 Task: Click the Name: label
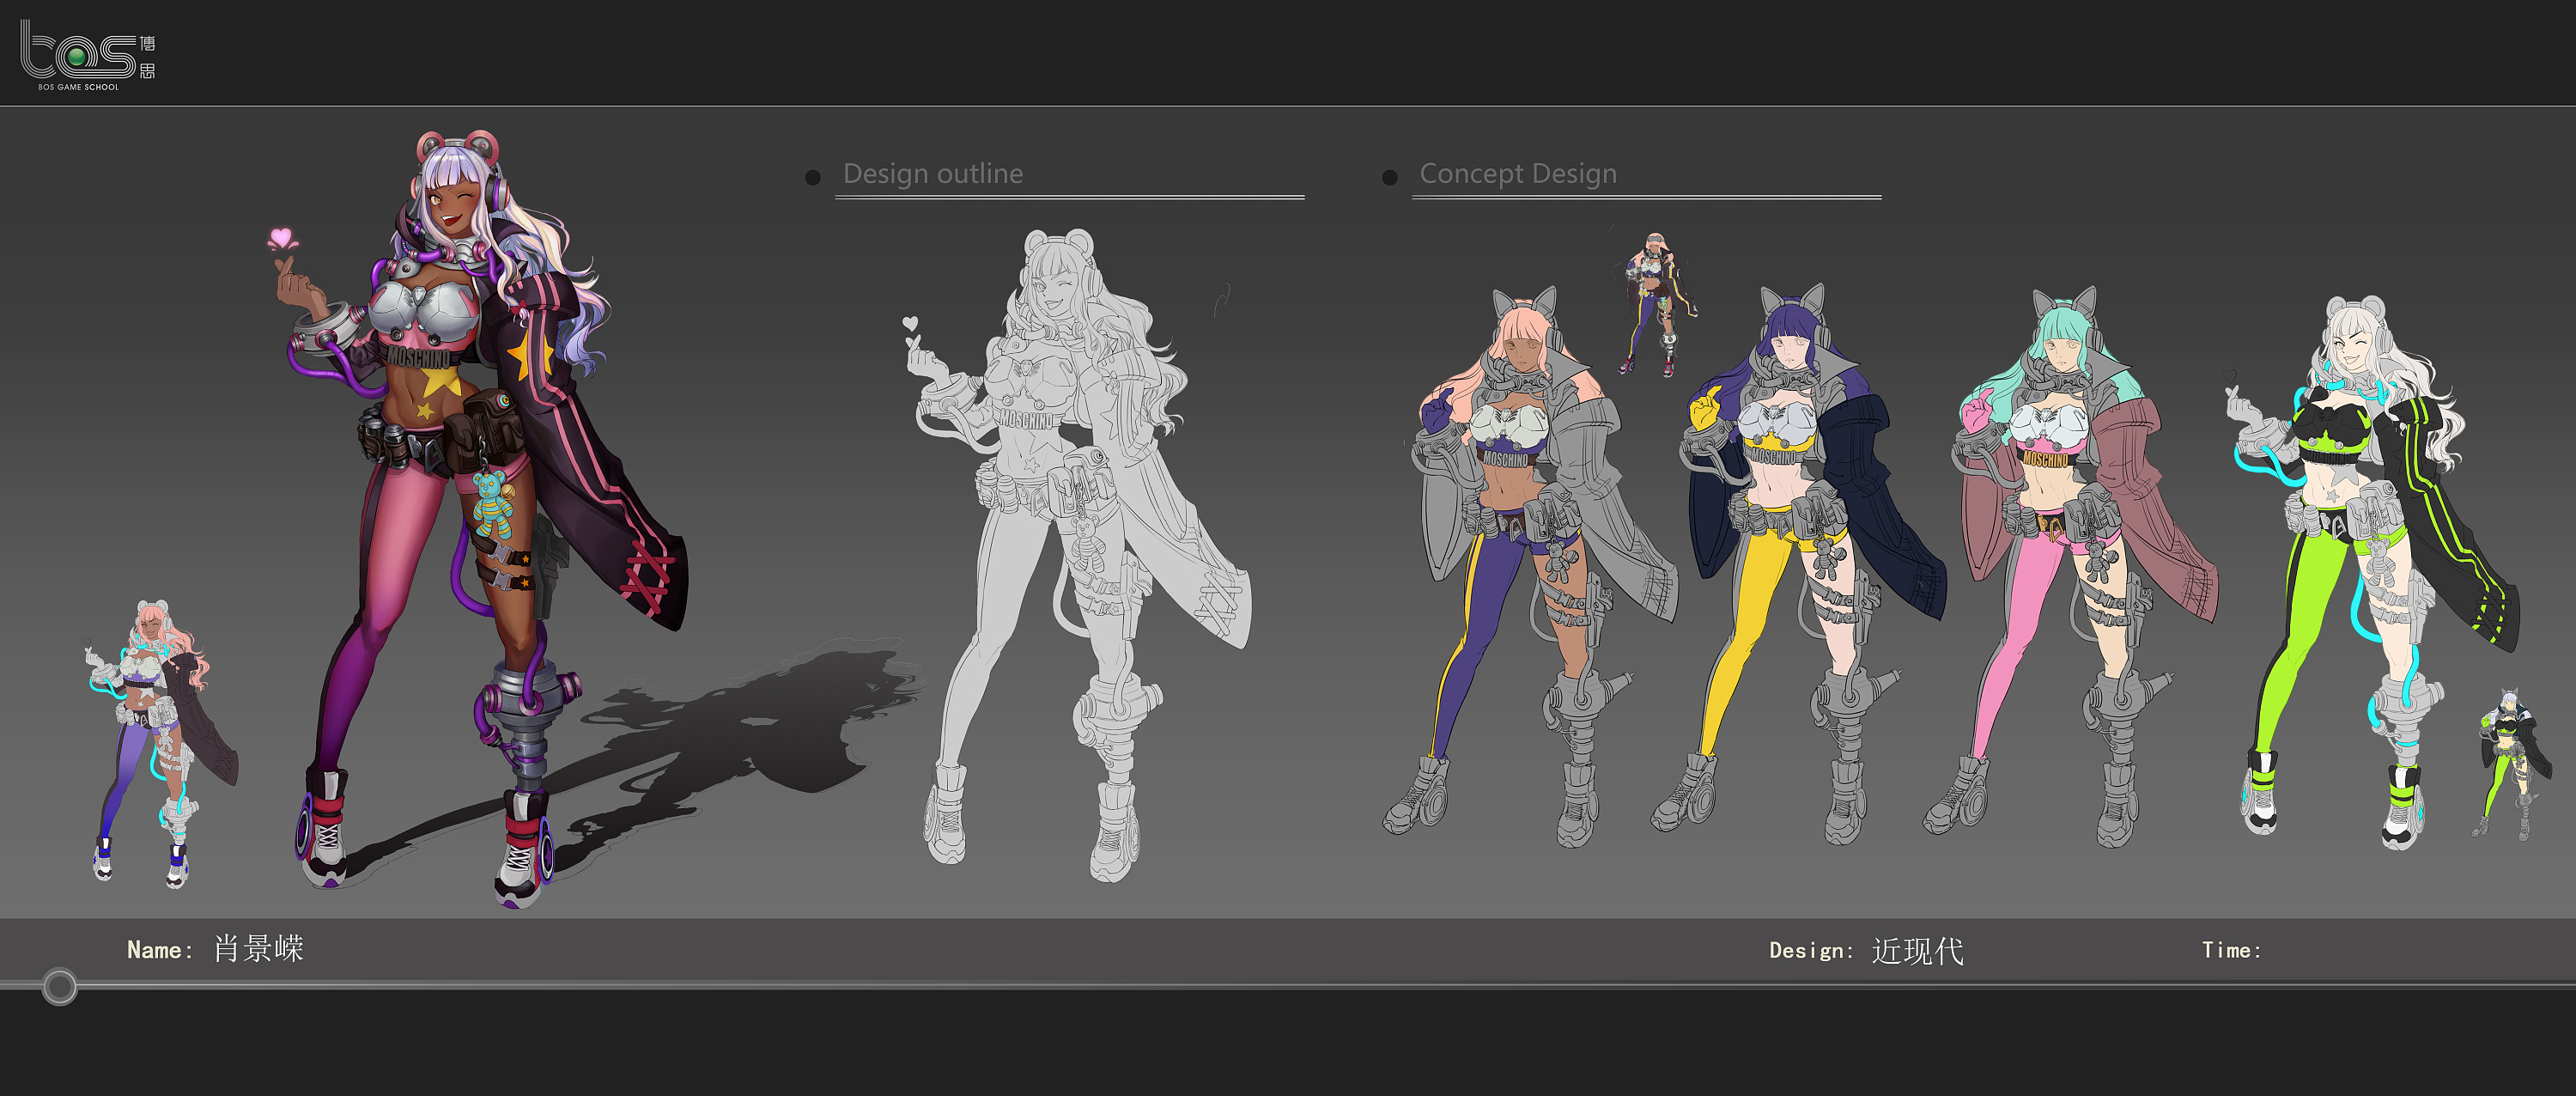coord(159,950)
